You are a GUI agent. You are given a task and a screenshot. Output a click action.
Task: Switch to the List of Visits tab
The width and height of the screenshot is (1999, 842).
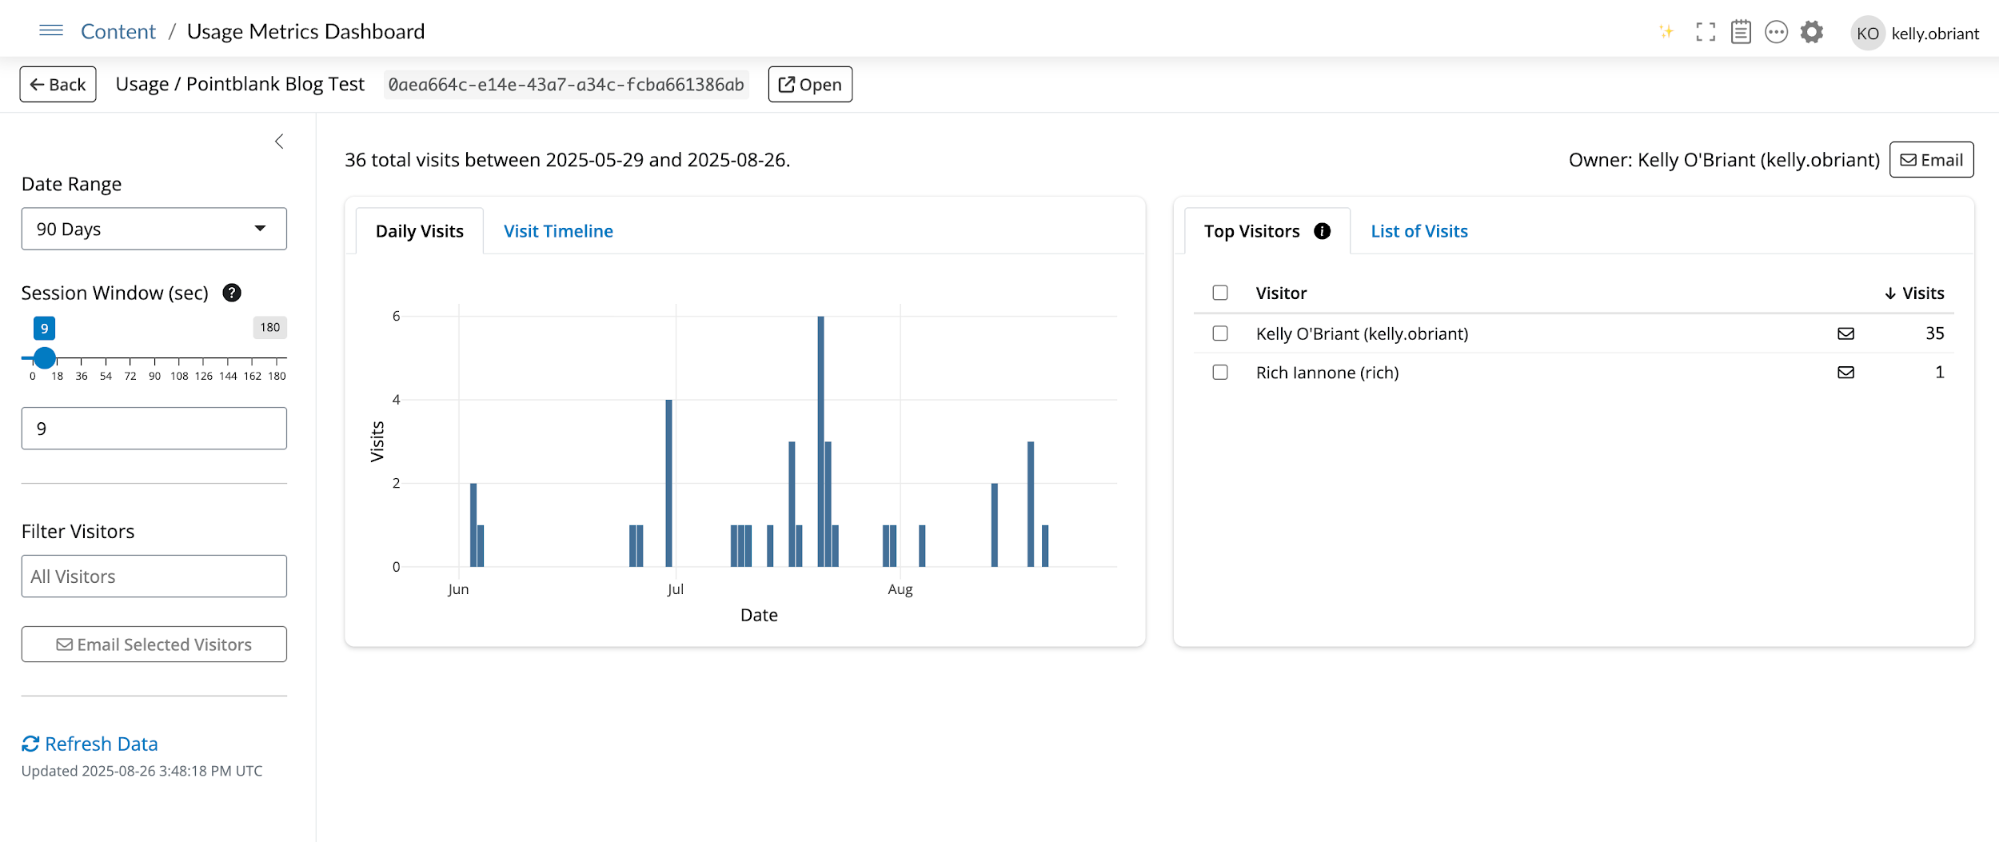[1419, 231]
